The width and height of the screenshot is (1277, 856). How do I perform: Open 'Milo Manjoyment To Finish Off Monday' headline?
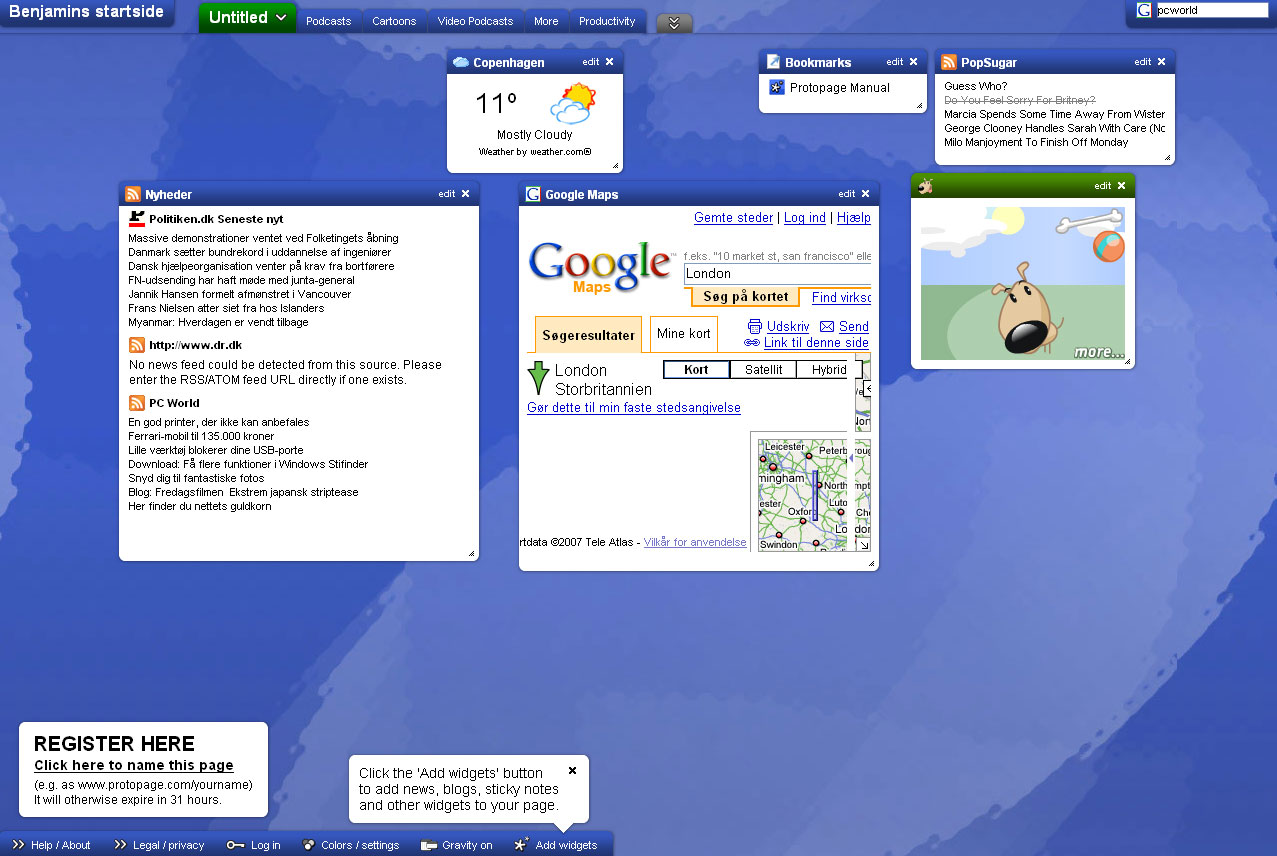(1036, 142)
